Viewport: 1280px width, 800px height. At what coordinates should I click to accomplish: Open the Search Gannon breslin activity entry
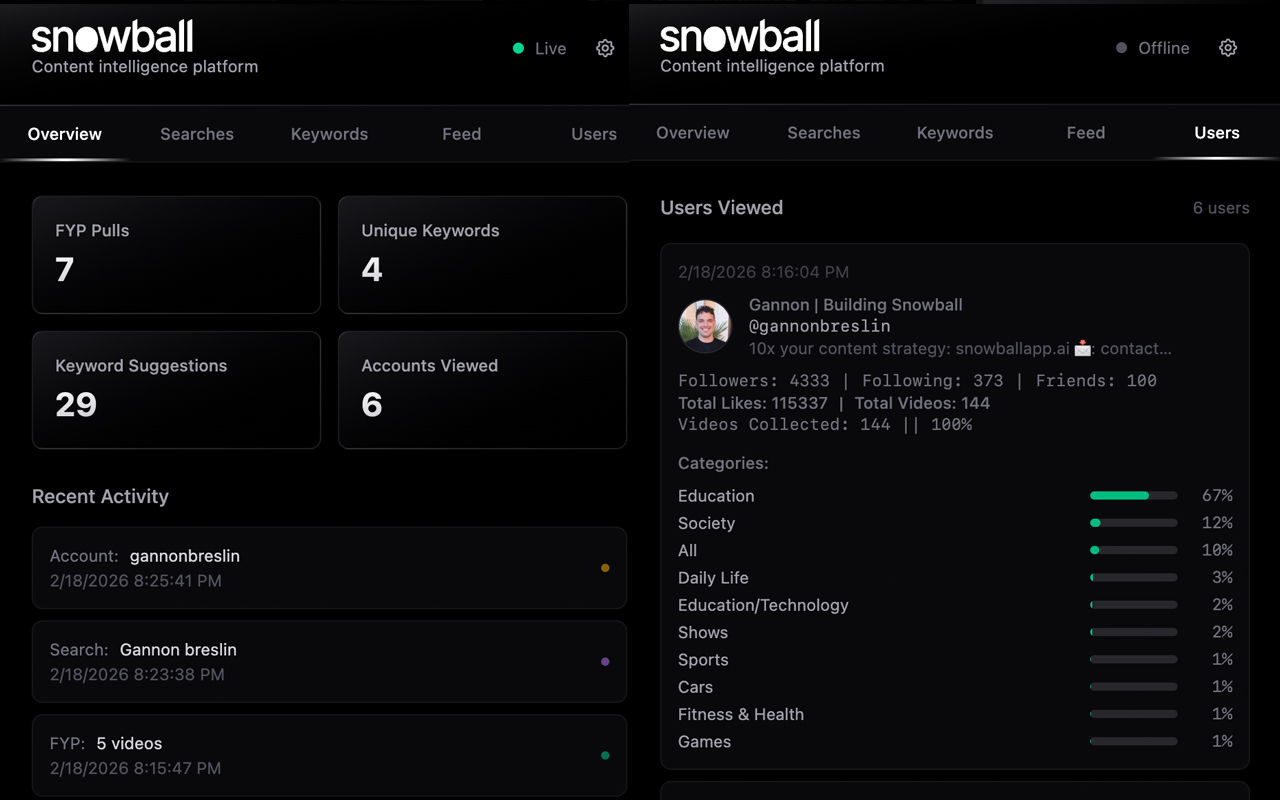[x=329, y=662]
